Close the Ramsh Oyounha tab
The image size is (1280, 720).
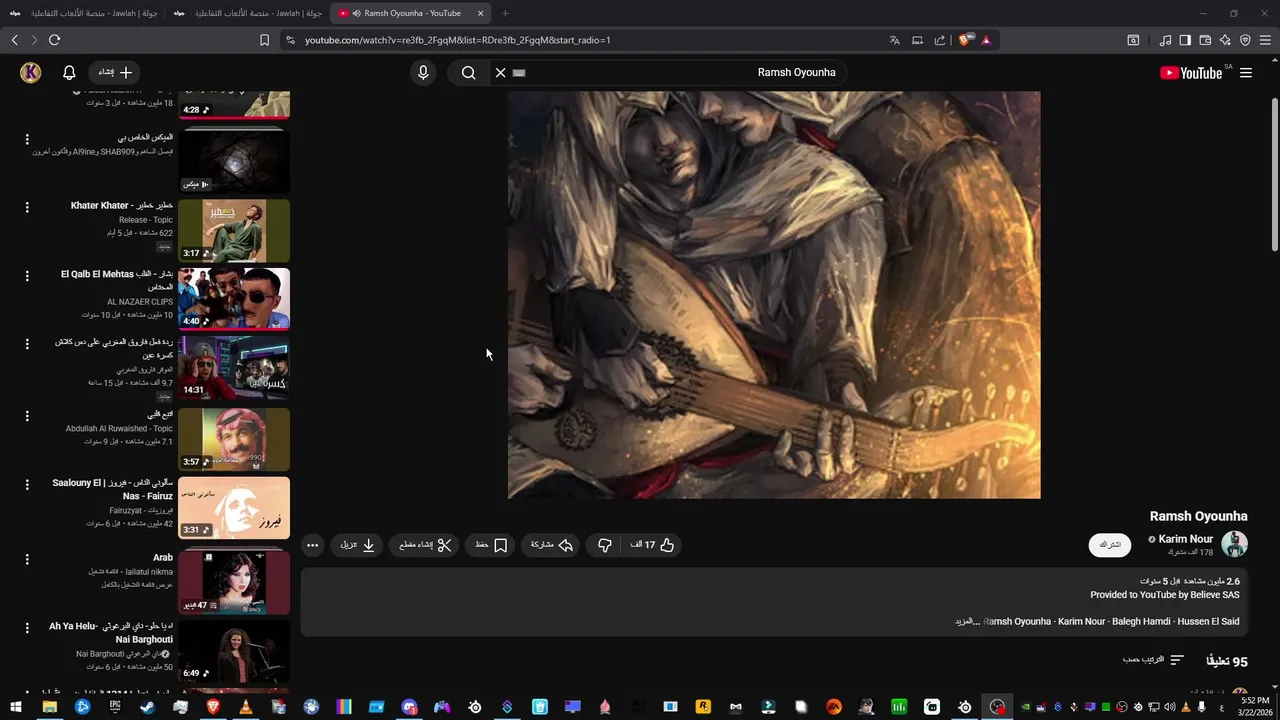click(x=481, y=13)
